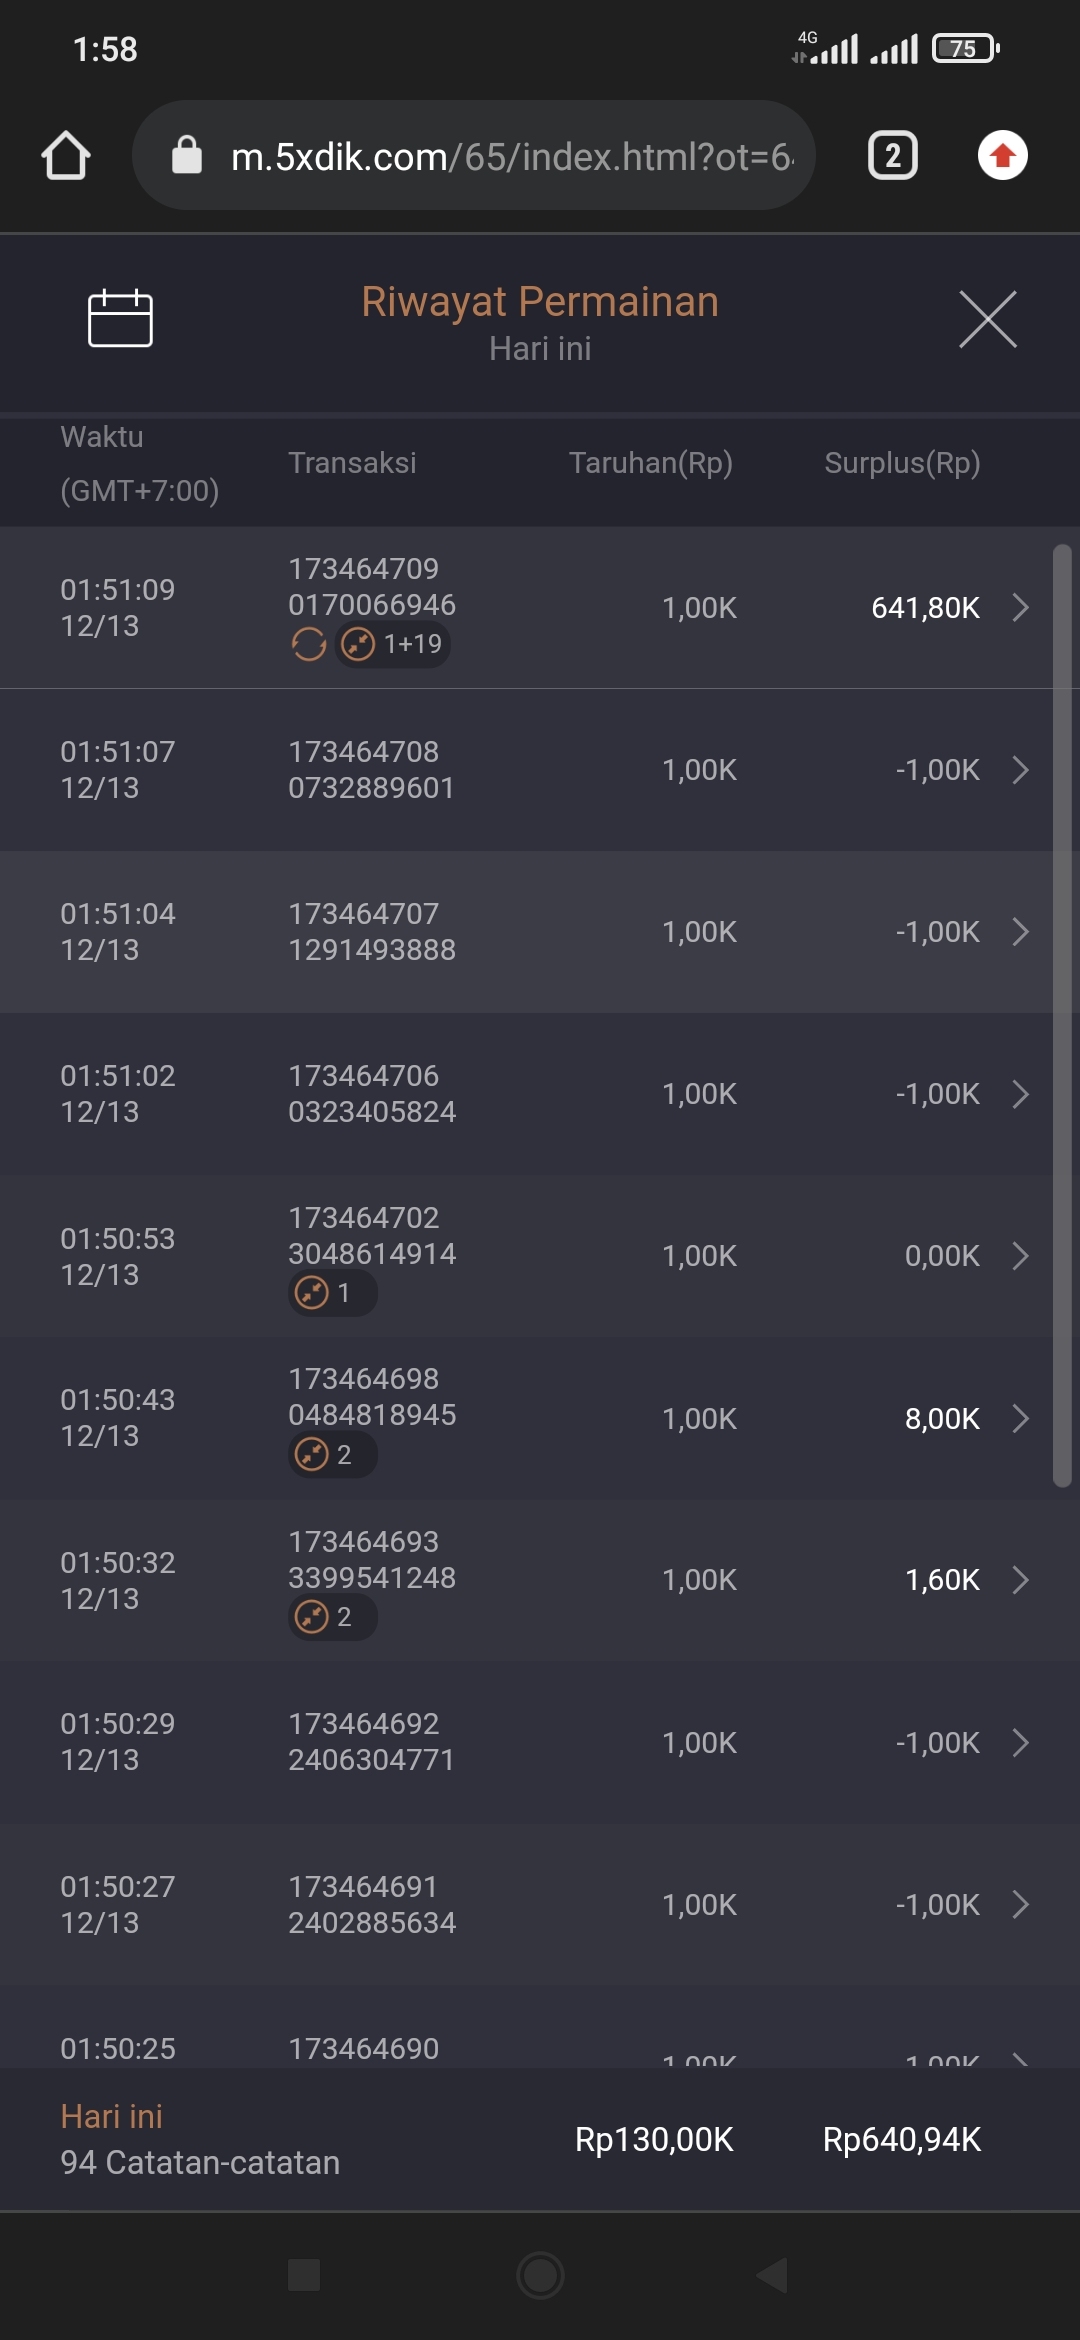Tap the Hari ini summary label at bottom
This screenshot has height=2340, width=1080.
pyautogui.click(x=111, y=2117)
